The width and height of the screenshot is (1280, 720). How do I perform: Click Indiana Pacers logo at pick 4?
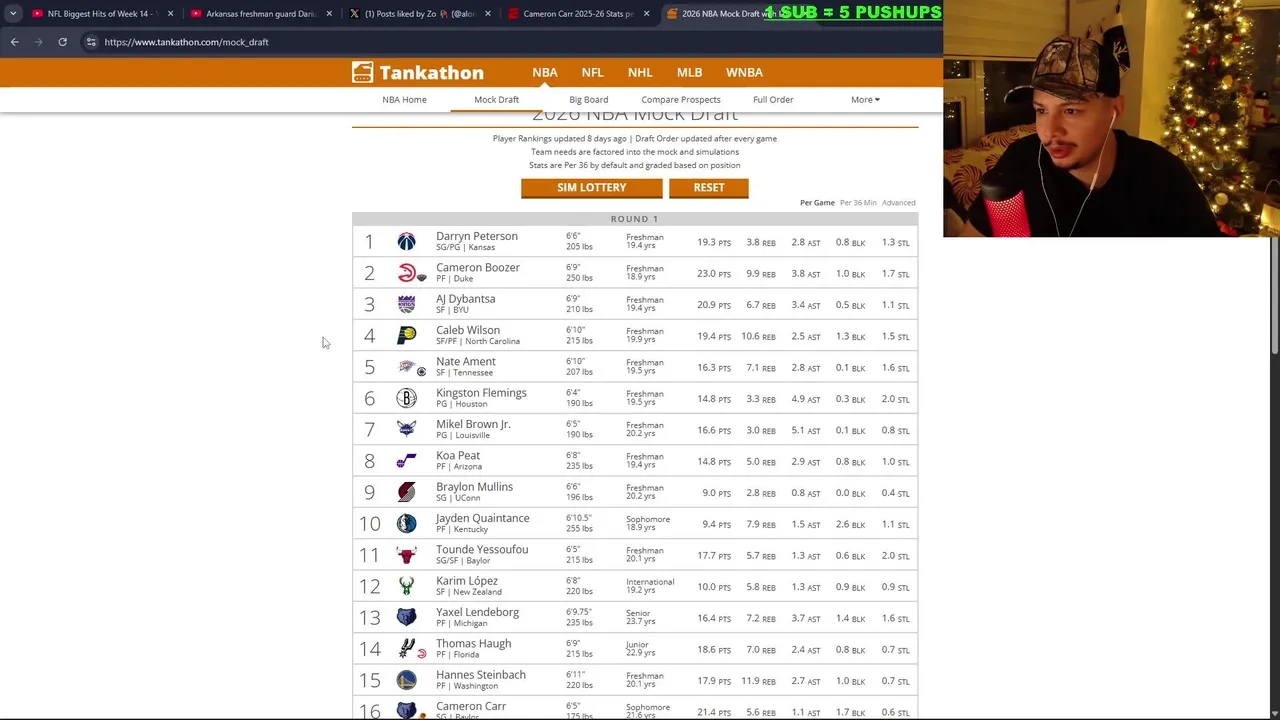[406, 336]
